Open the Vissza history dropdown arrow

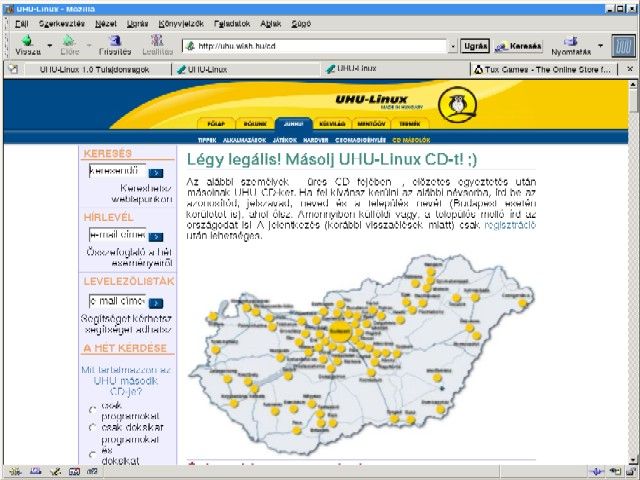coord(50,45)
